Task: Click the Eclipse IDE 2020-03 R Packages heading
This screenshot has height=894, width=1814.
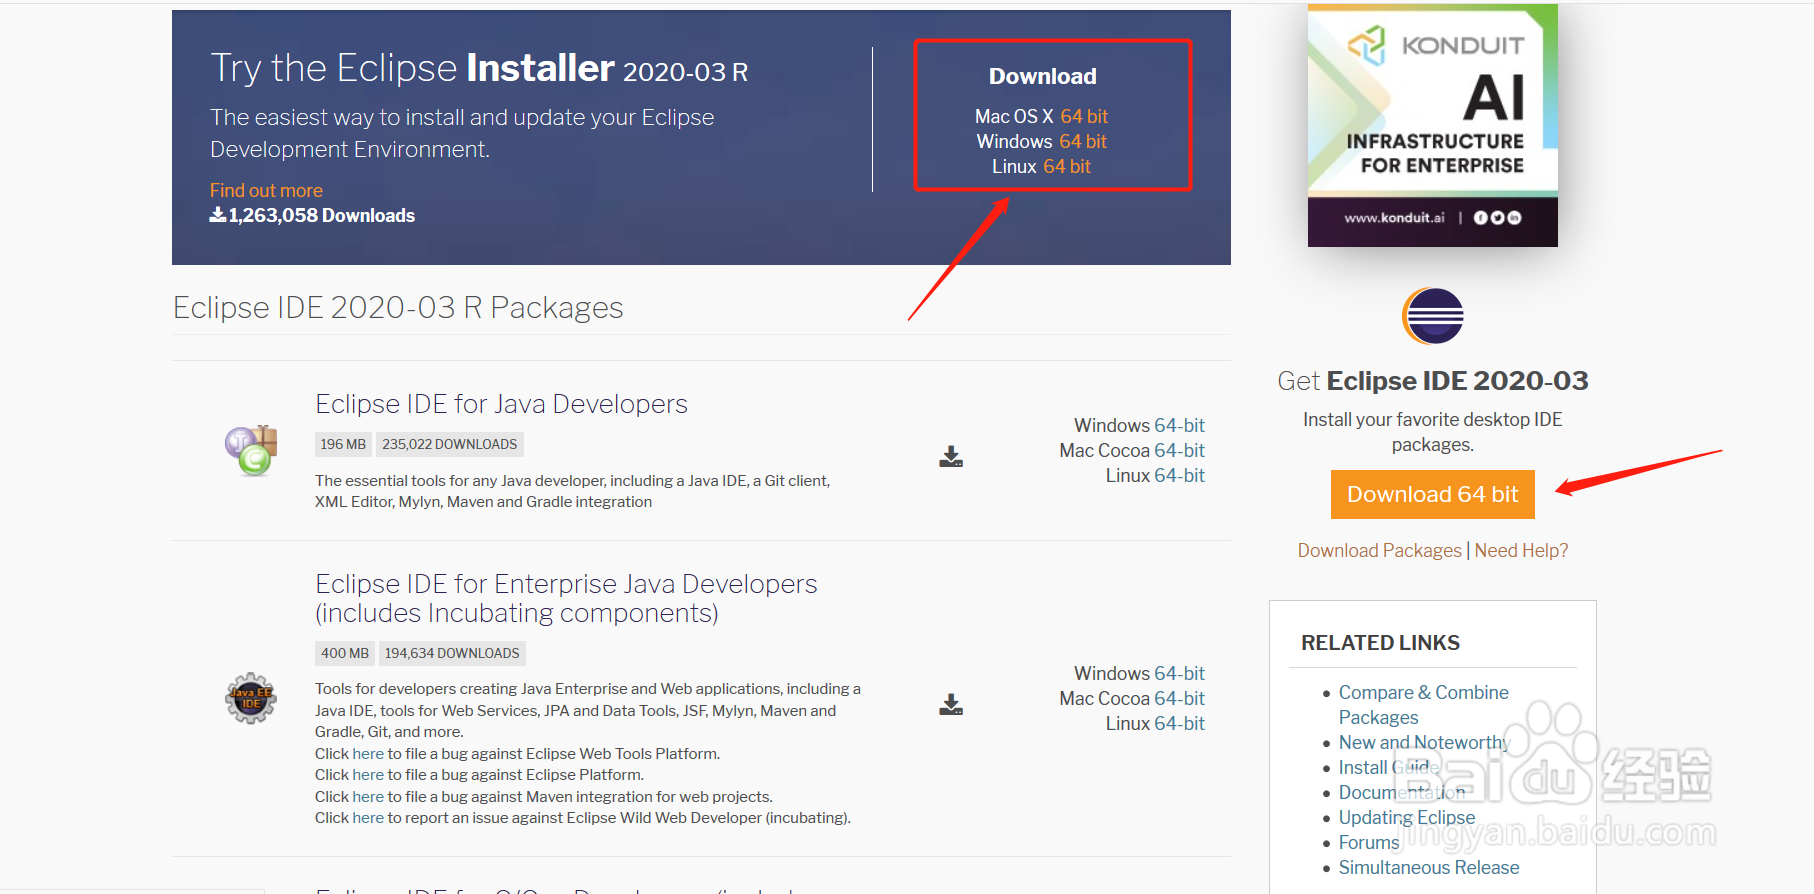Action: [398, 307]
